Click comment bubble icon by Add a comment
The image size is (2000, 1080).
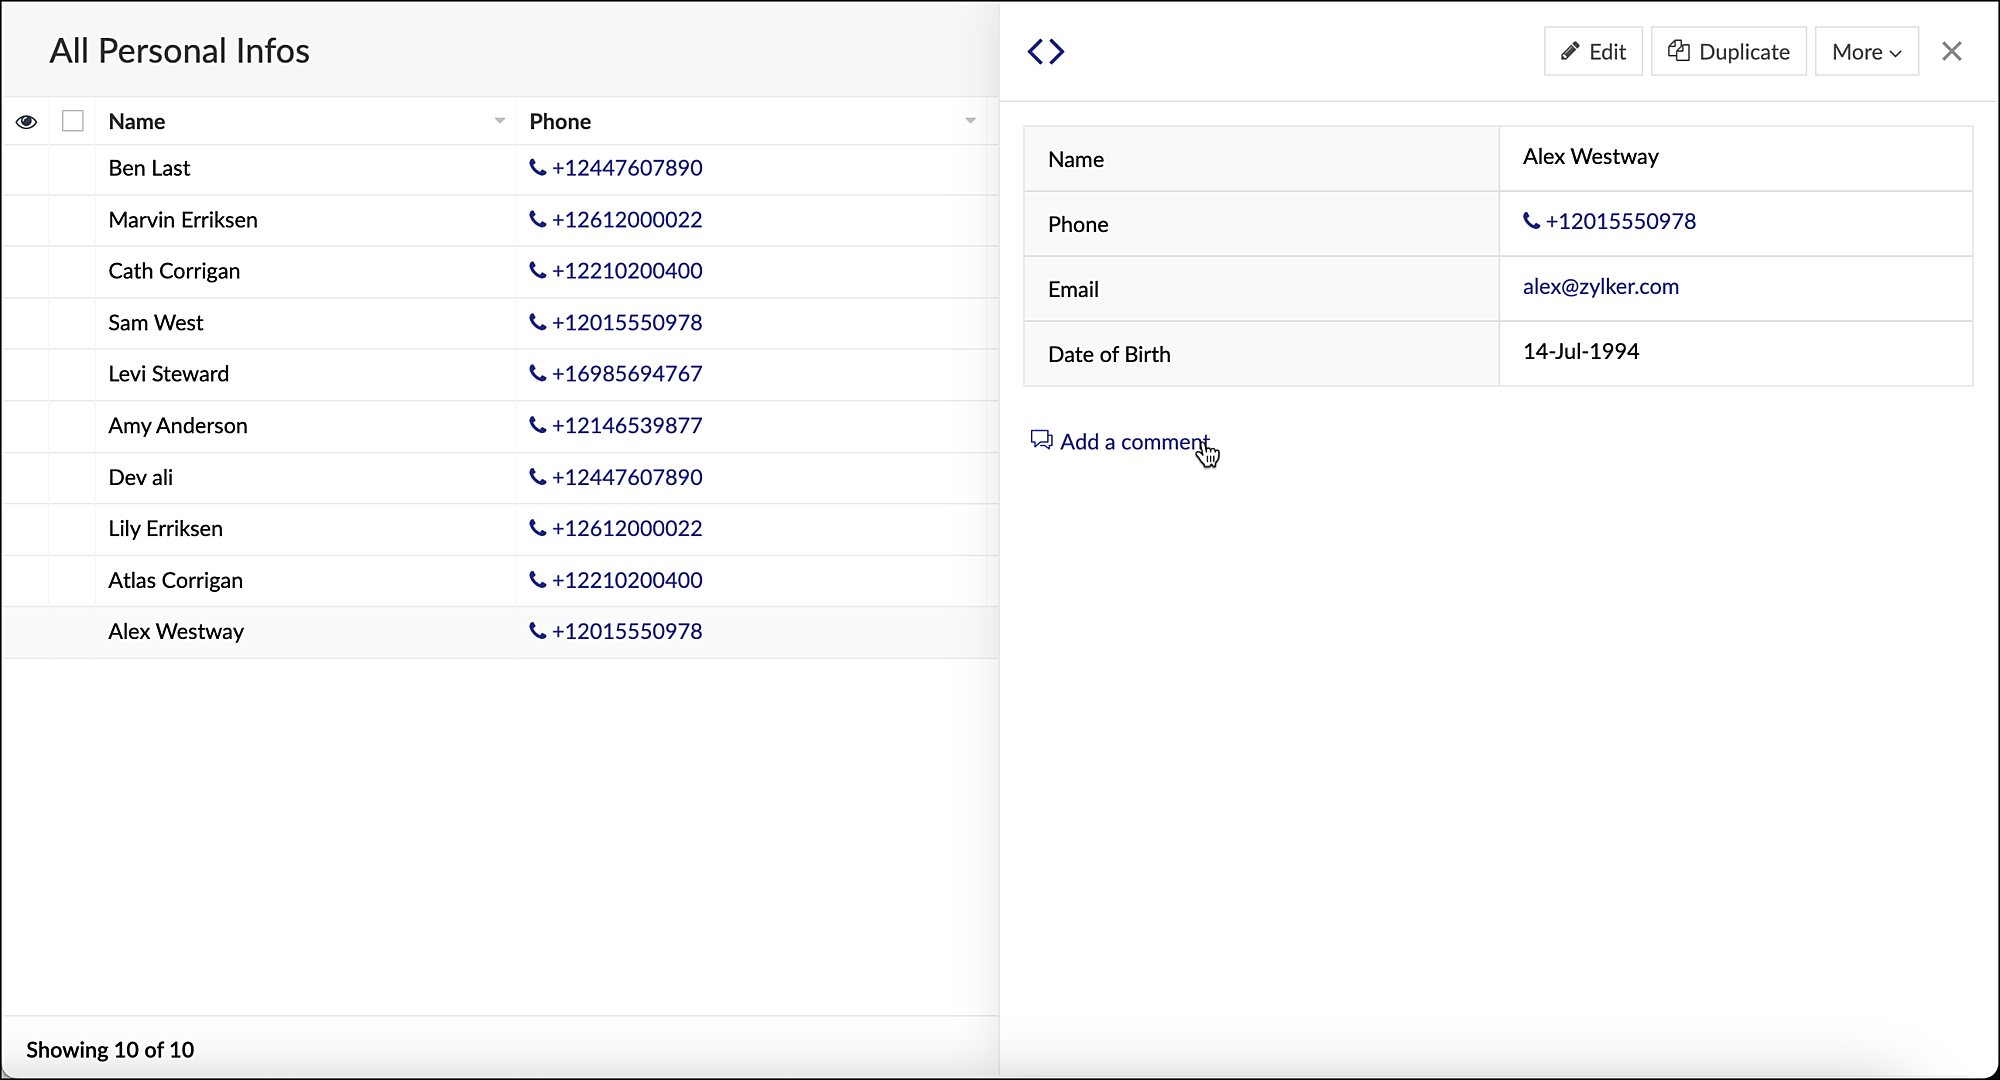[1041, 440]
